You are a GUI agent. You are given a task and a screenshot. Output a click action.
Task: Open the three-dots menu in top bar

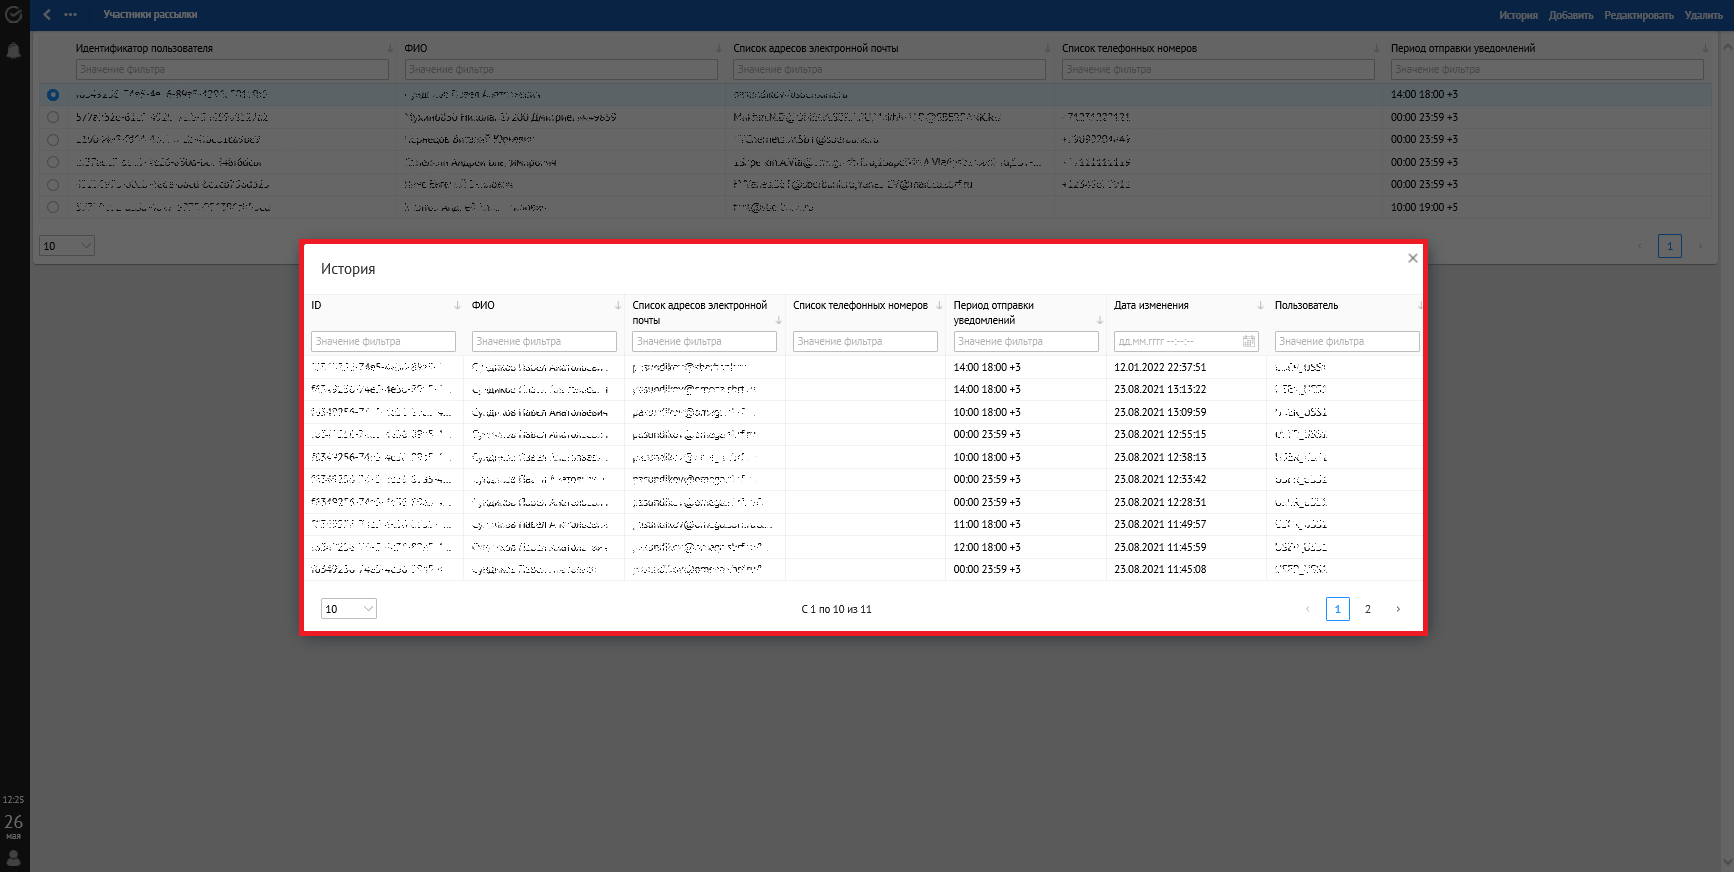click(x=71, y=15)
